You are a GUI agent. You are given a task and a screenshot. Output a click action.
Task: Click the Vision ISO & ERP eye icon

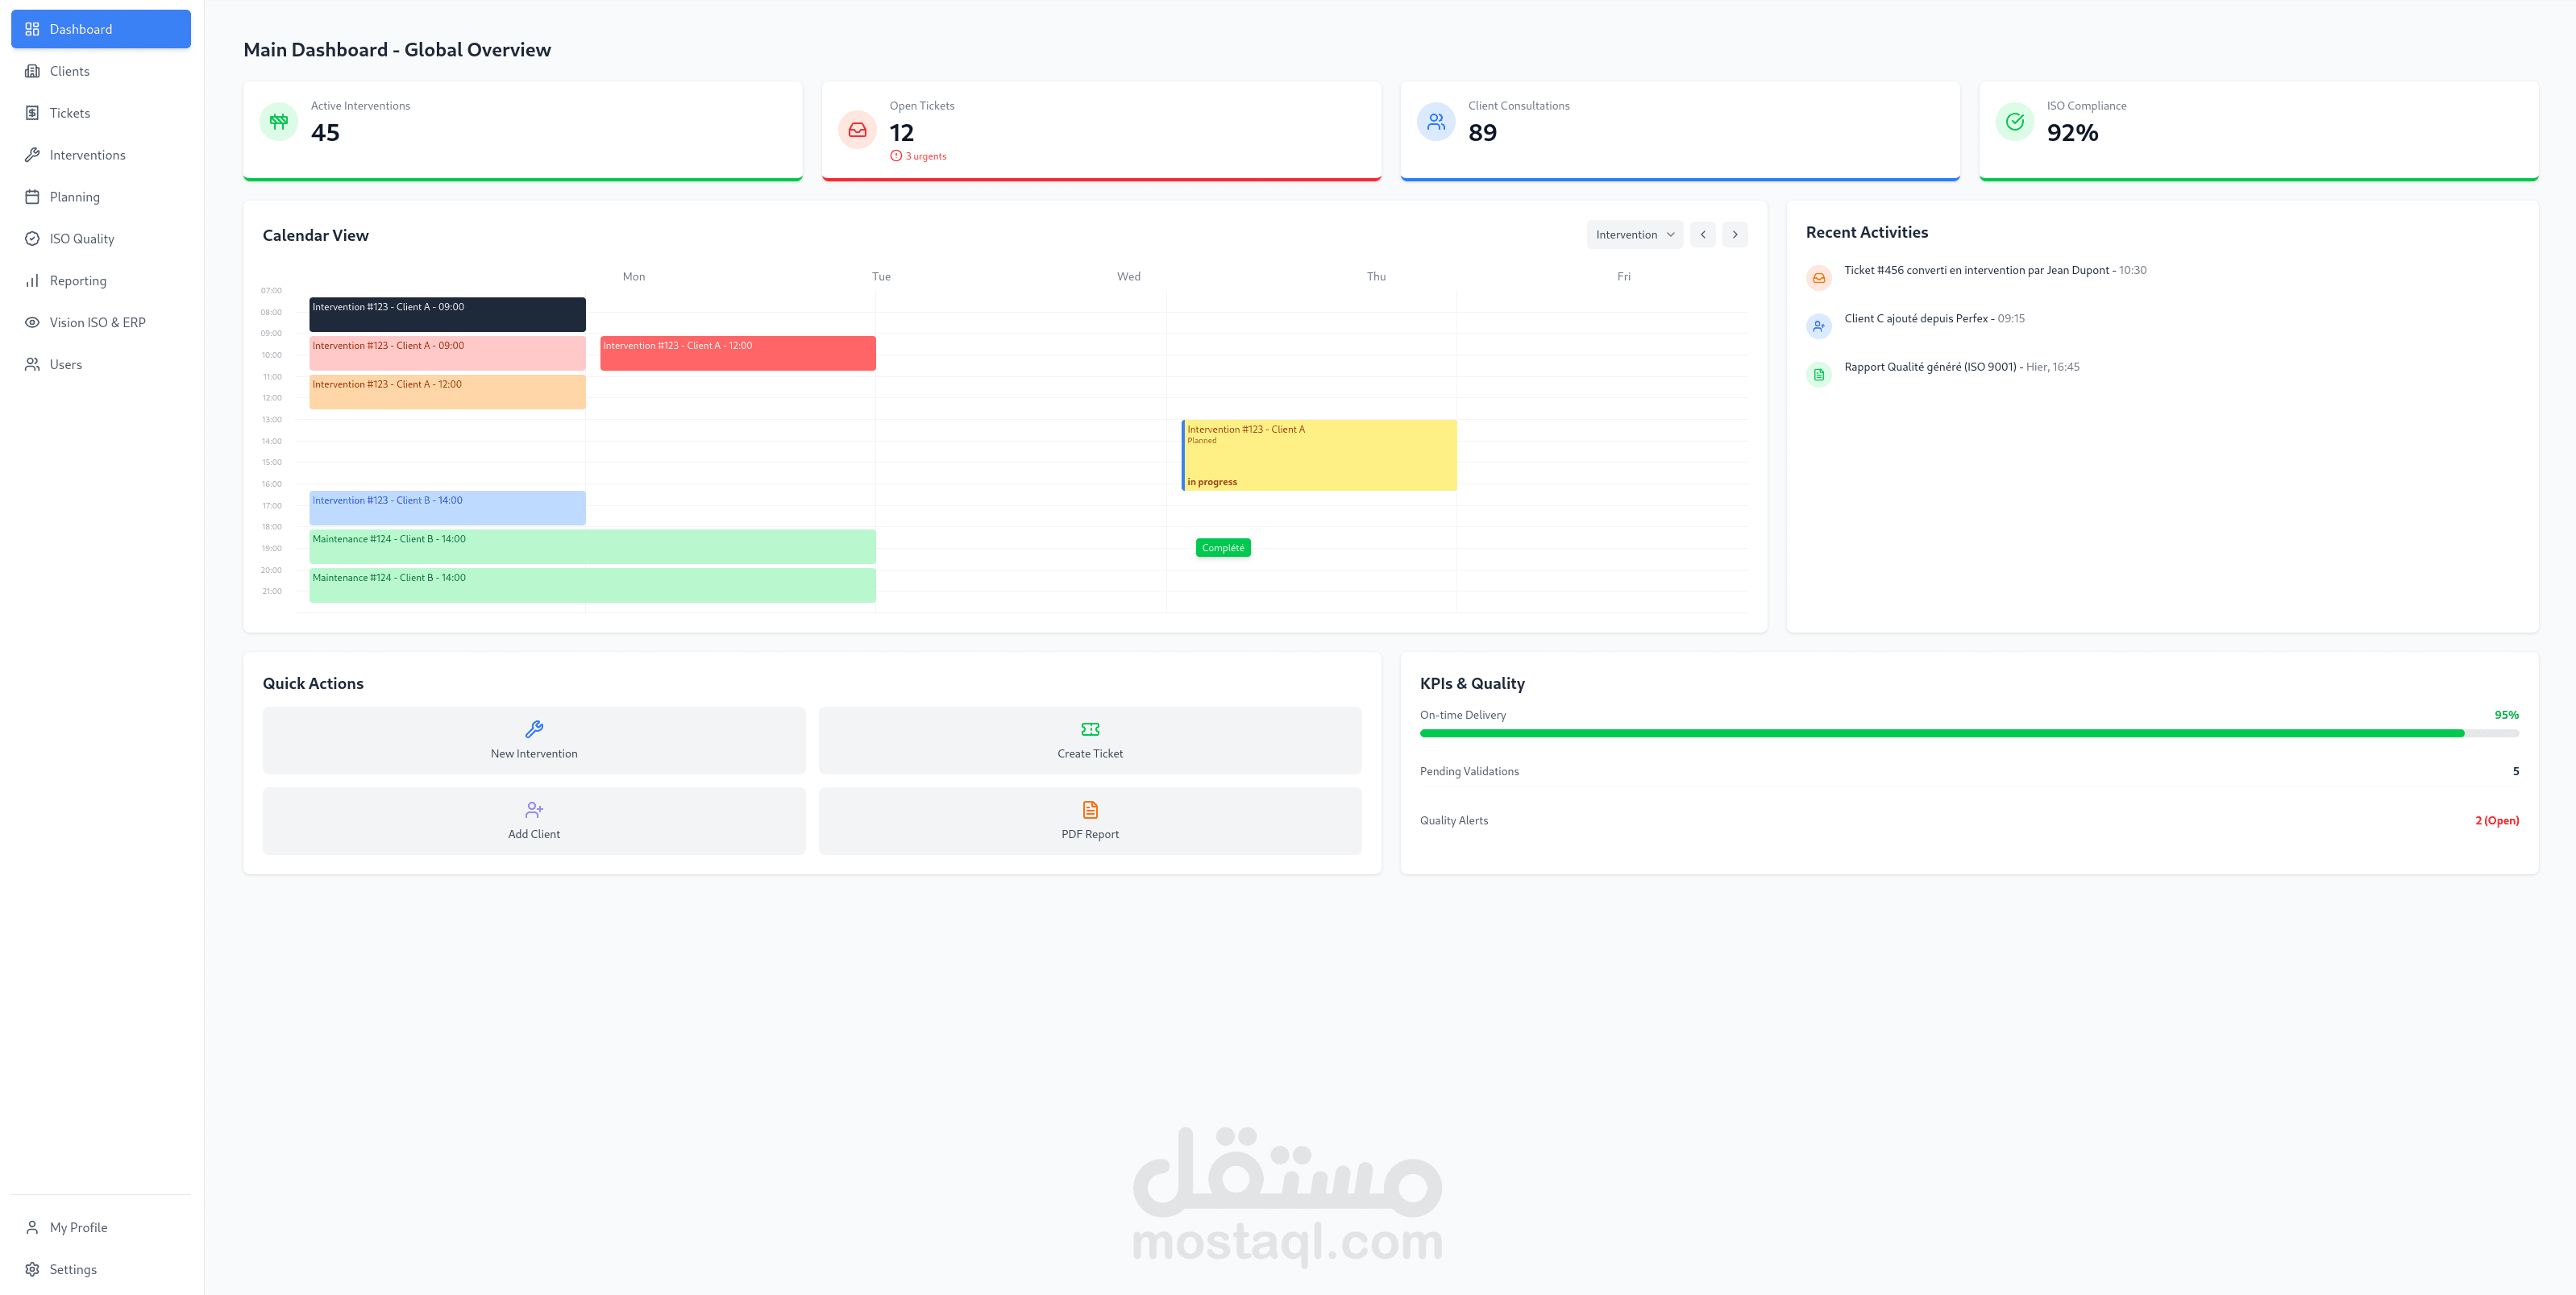(x=32, y=322)
